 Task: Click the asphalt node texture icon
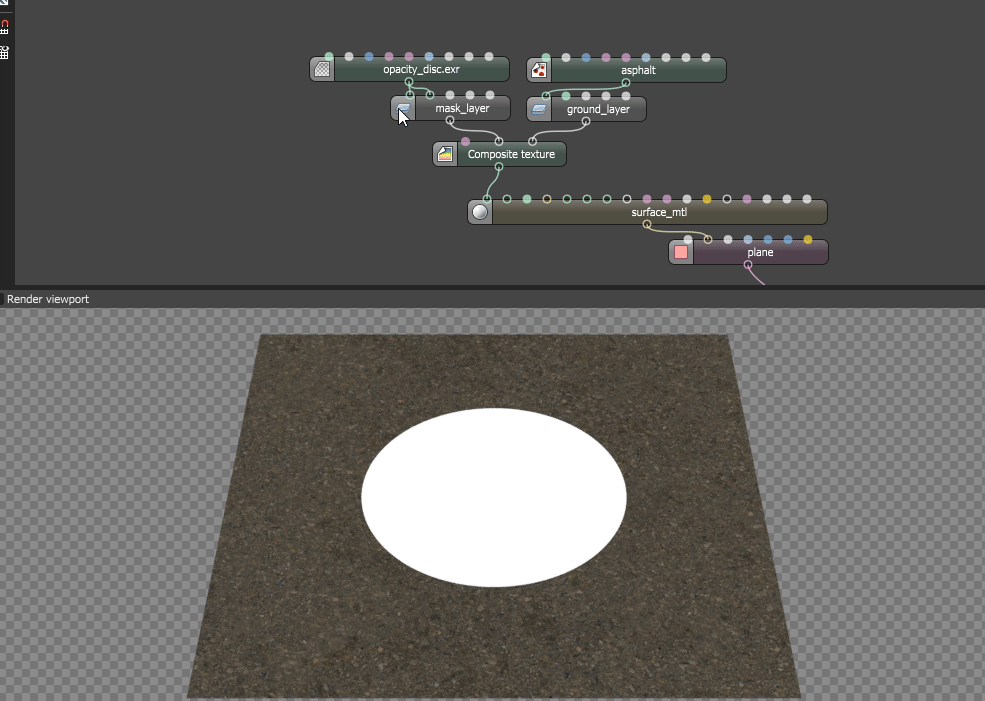pyautogui.click(x=539, y=70)
